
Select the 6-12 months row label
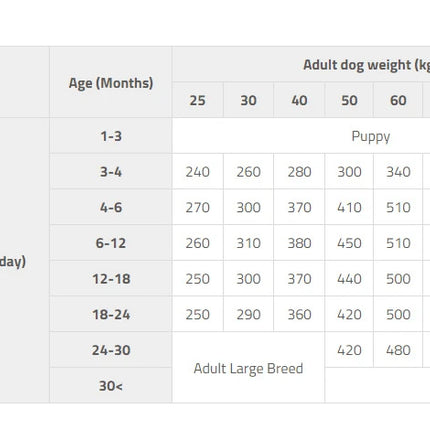click(111, 243)
